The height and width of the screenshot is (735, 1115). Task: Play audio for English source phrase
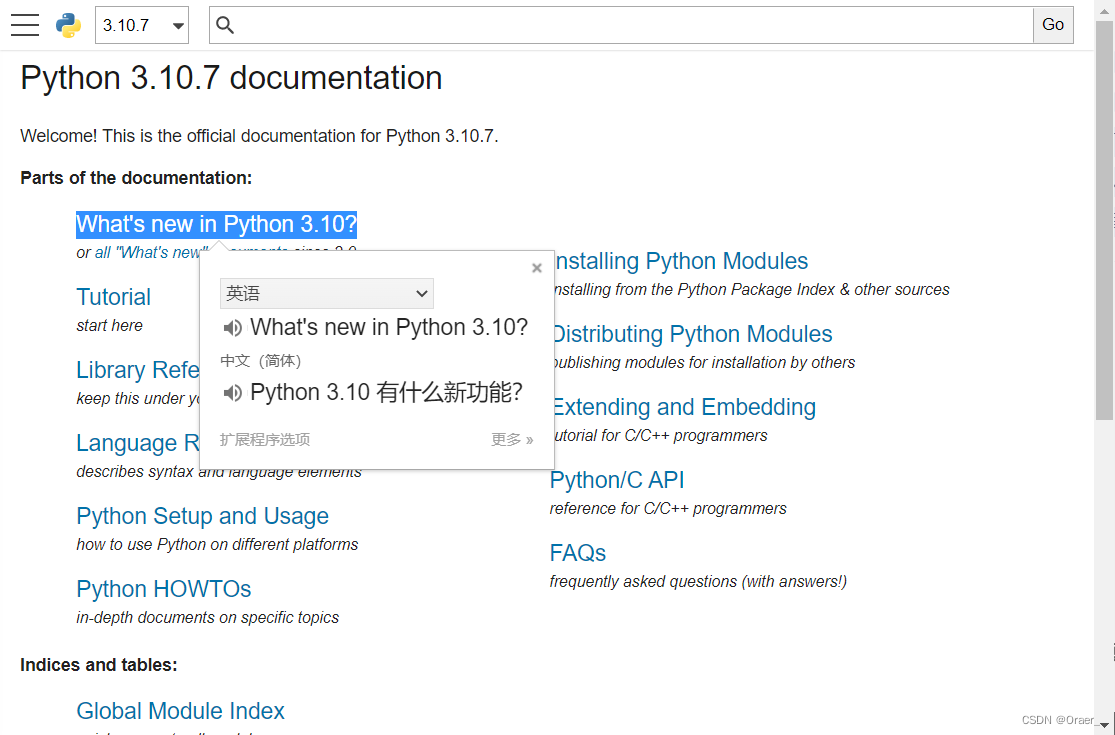point(232,328)
